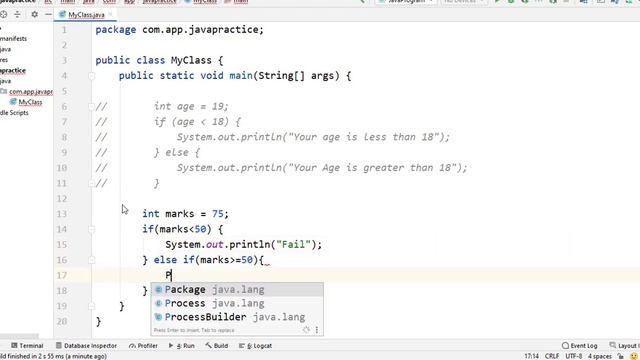Open the Logcat tool window

[255, 346]
